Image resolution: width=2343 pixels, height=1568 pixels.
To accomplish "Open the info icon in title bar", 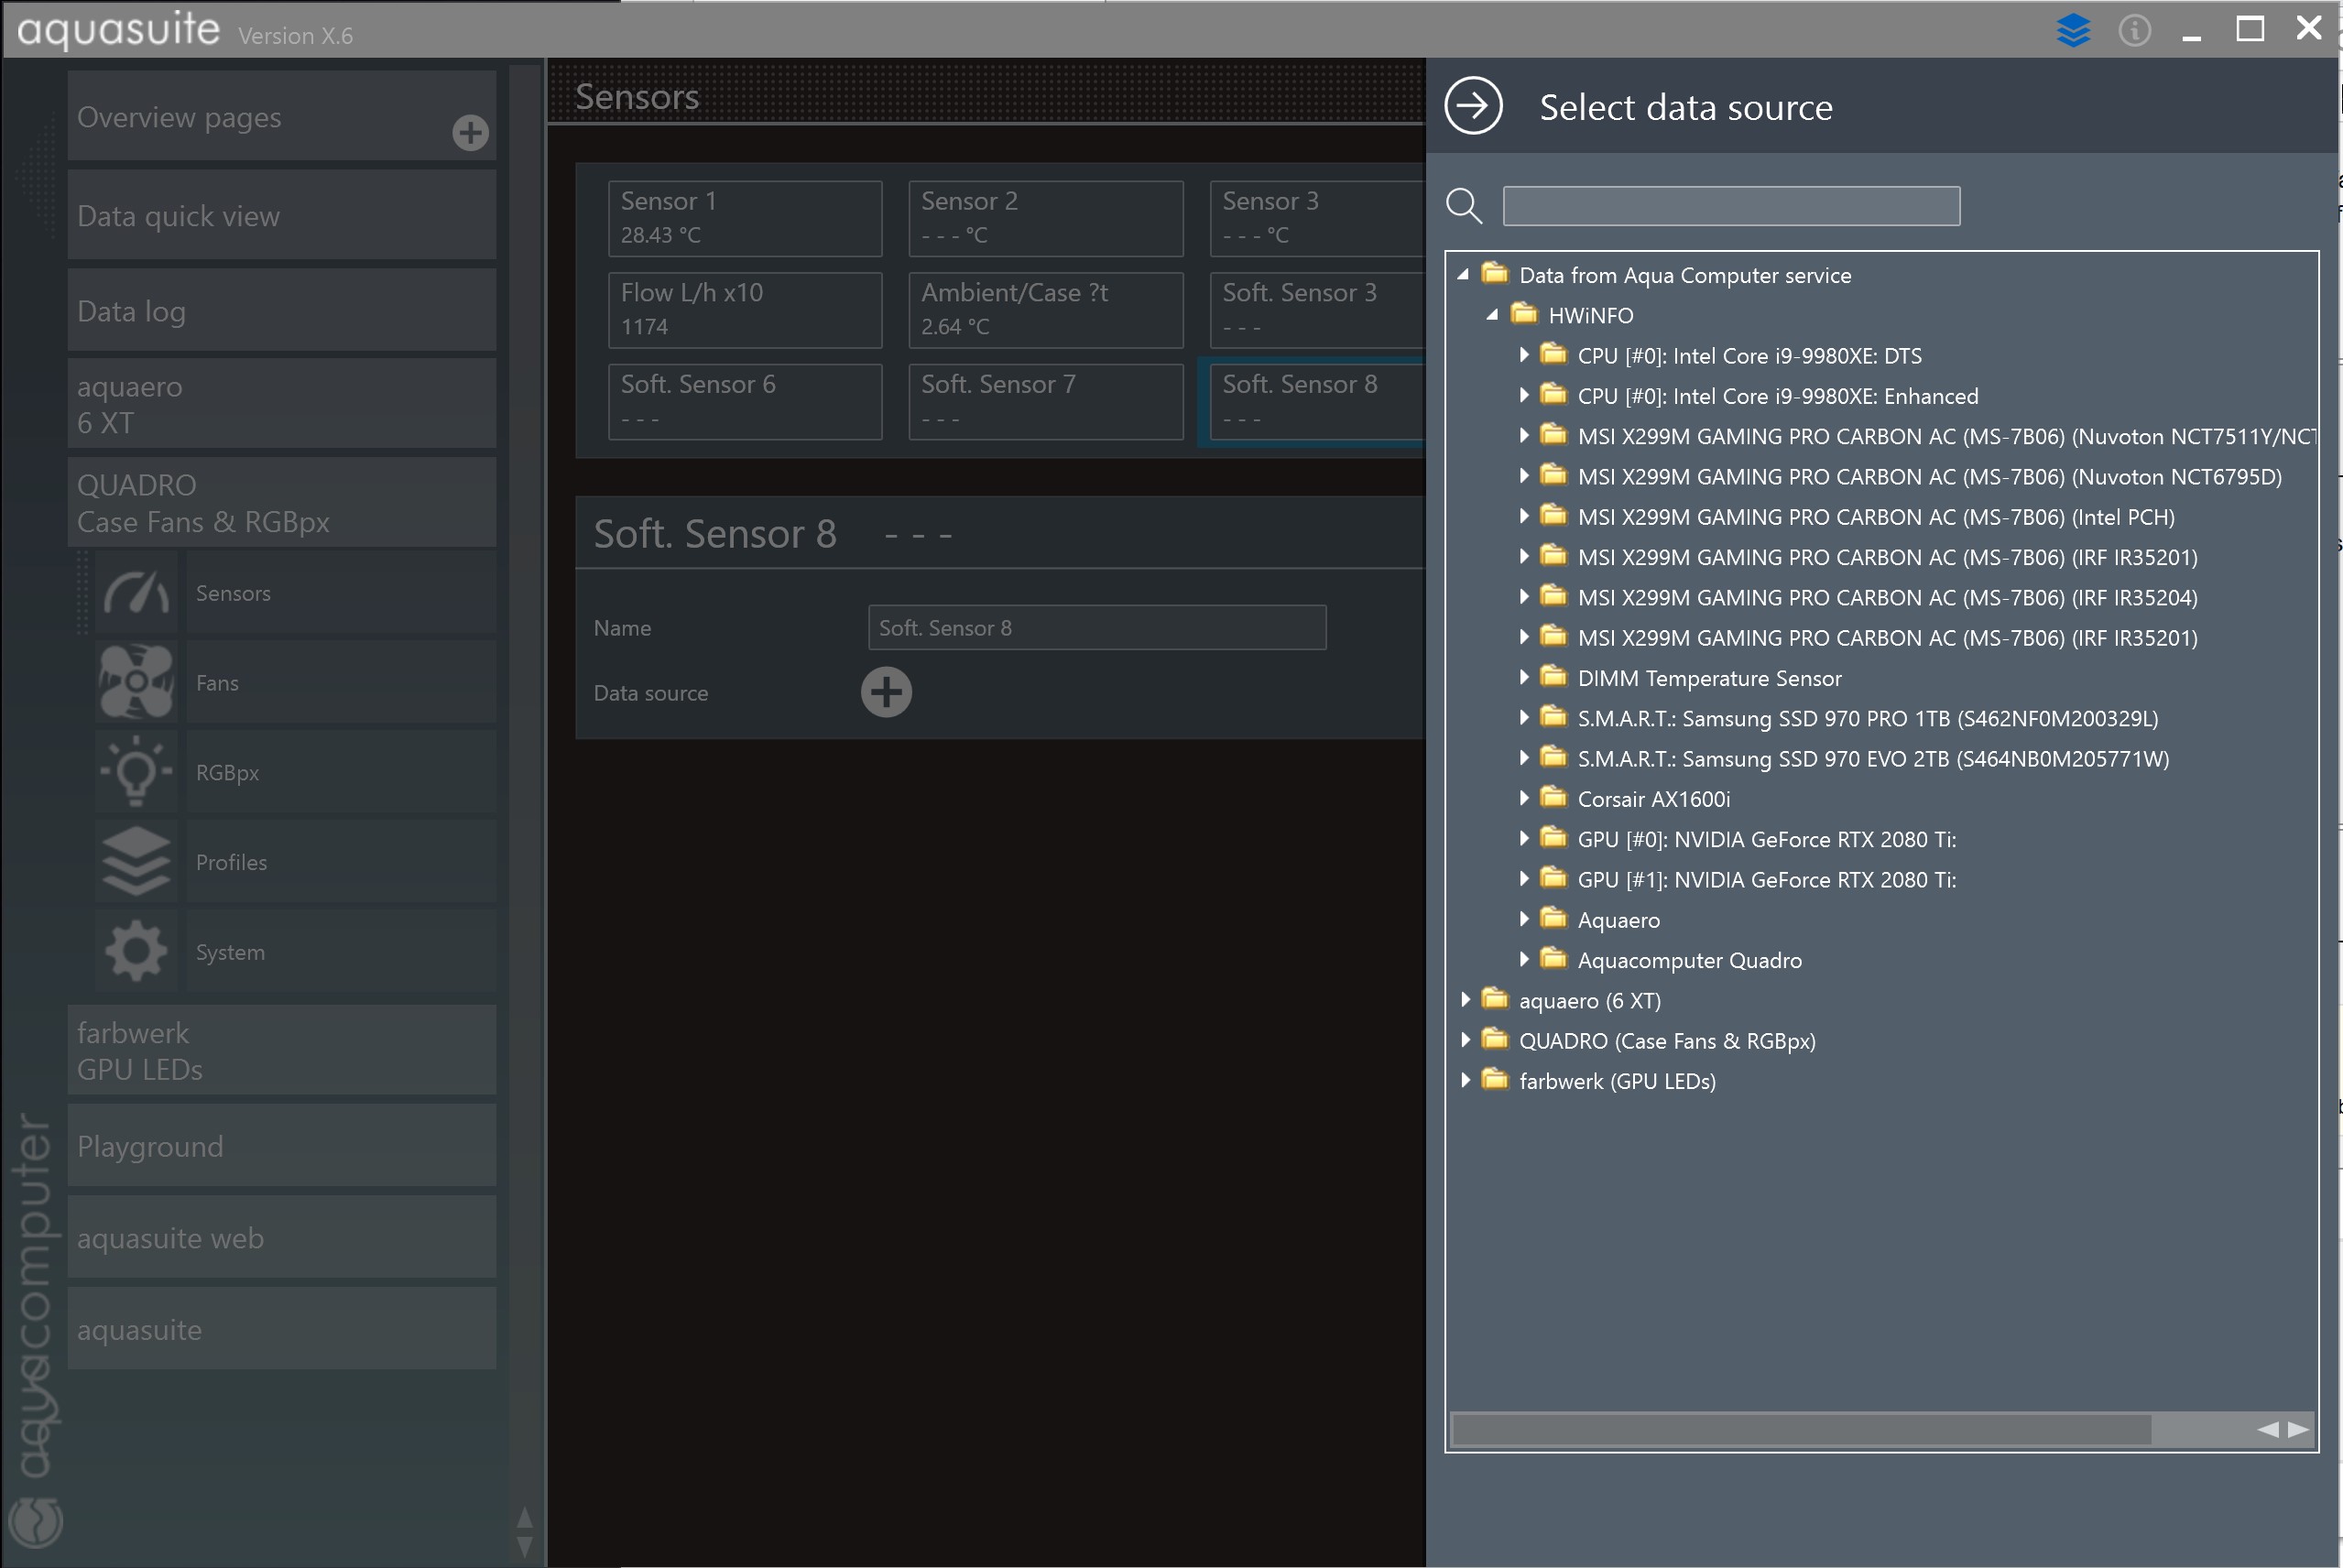I will click(x=2134, y=31).
